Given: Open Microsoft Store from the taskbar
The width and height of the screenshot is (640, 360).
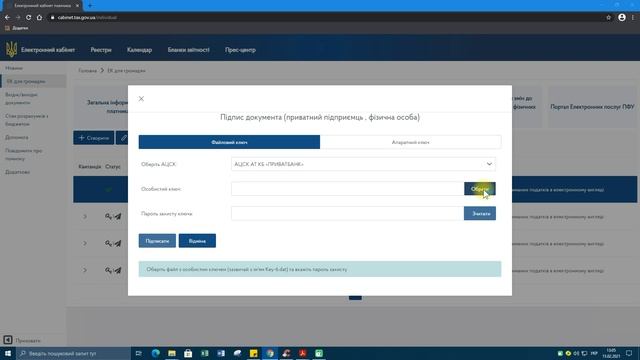Looking at the screenshot, I should (x=188, y=353).
